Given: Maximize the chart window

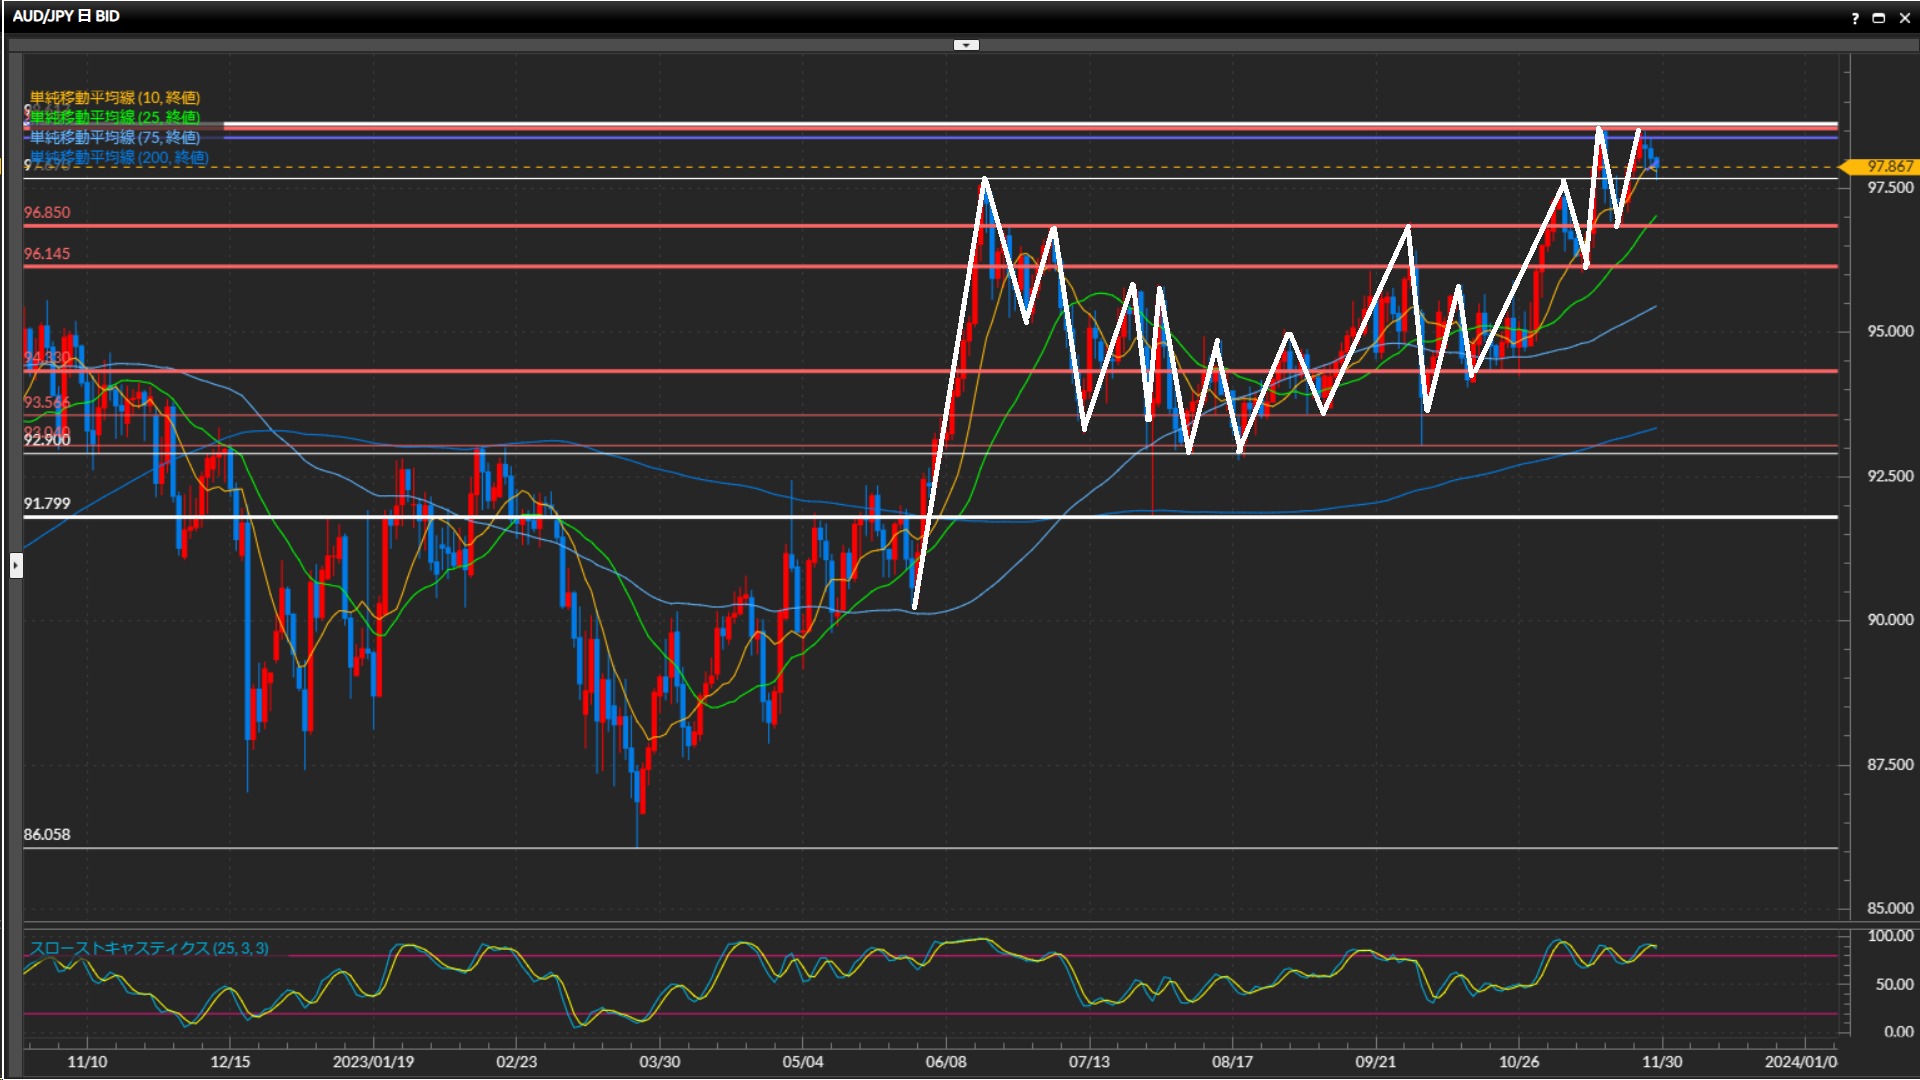Looking at the screenshot, I should click(1878, 18).
